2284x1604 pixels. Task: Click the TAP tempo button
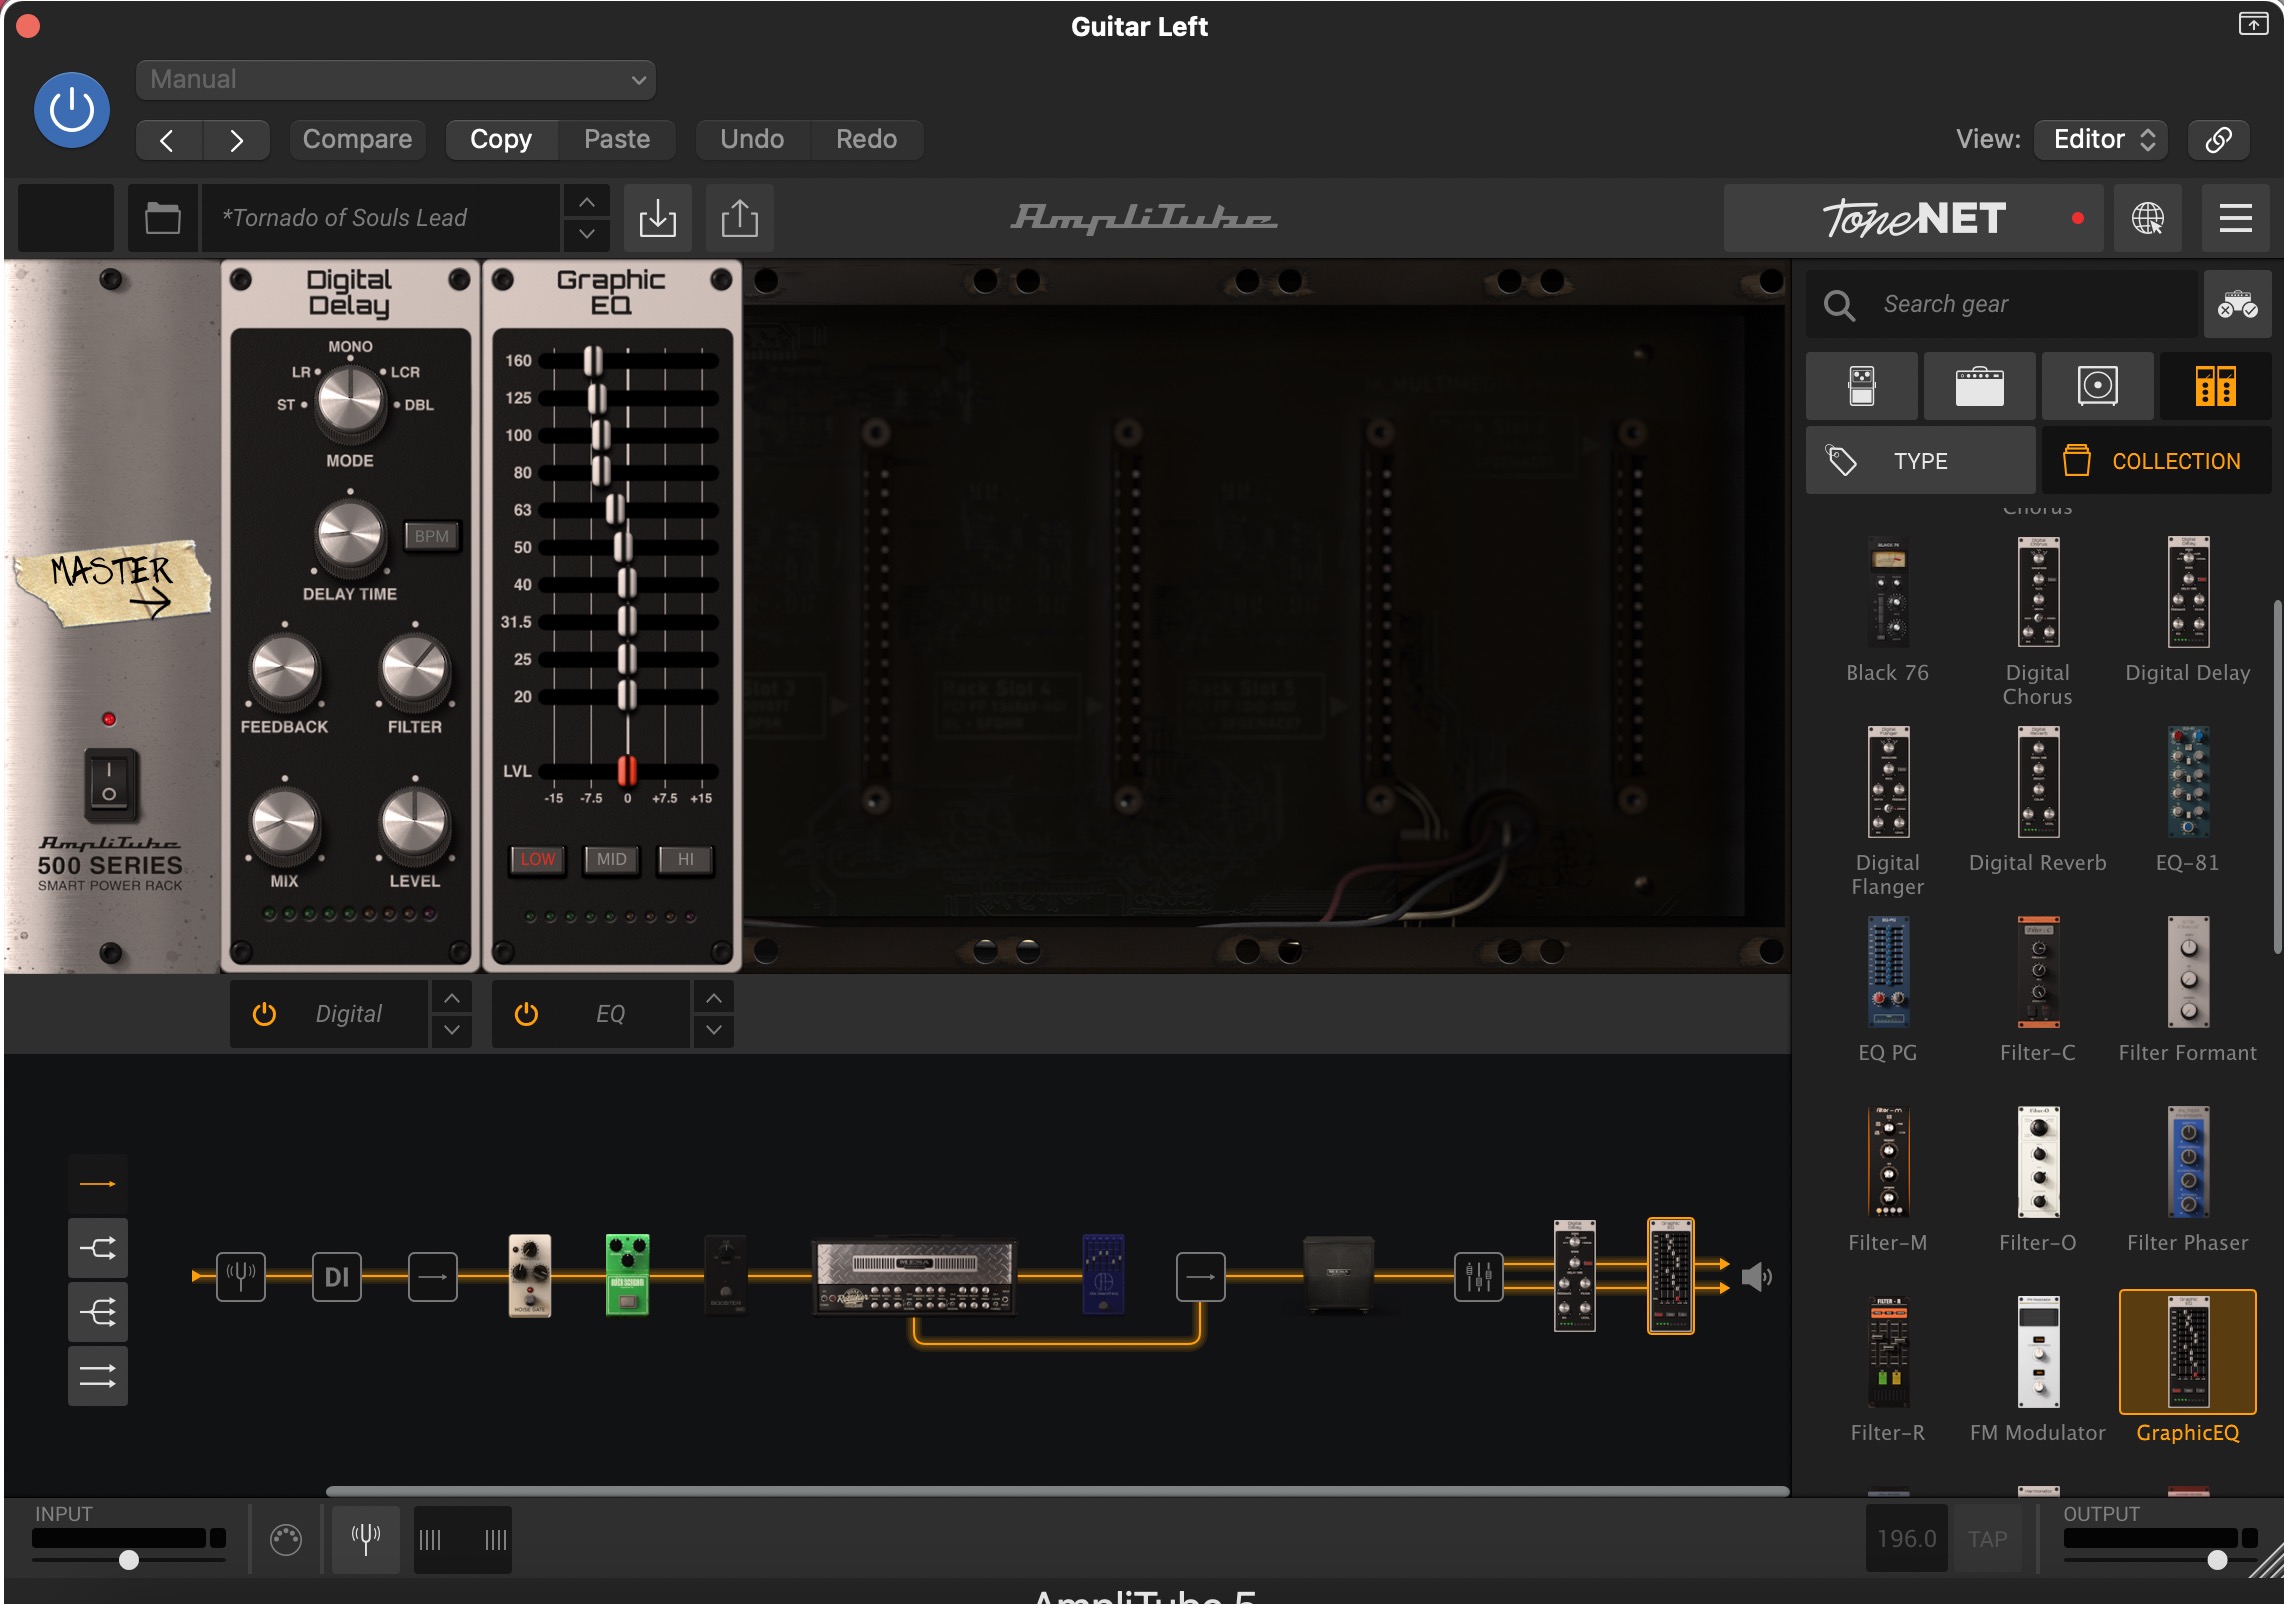[1988, 1539]
